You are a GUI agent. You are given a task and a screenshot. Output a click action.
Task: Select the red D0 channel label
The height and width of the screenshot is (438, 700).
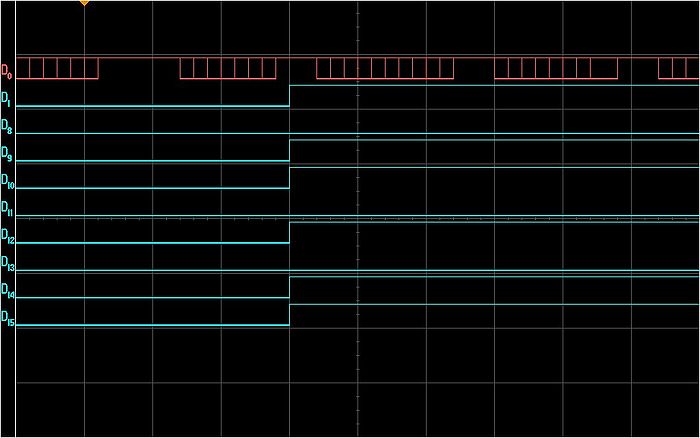click(x=7, y=71)
